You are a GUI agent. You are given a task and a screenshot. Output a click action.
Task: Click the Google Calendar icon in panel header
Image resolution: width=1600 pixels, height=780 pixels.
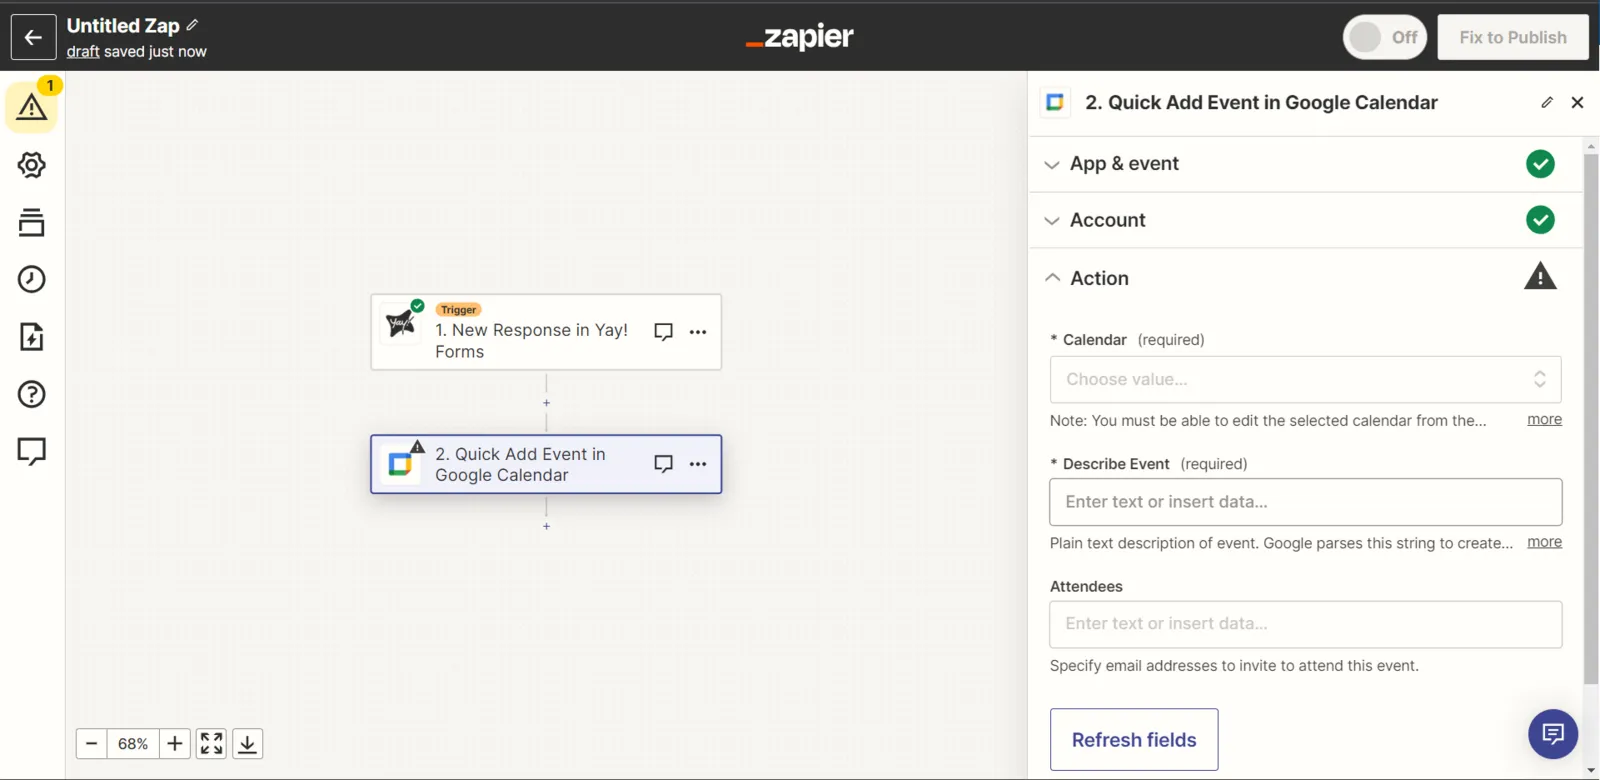point(1055,102)
